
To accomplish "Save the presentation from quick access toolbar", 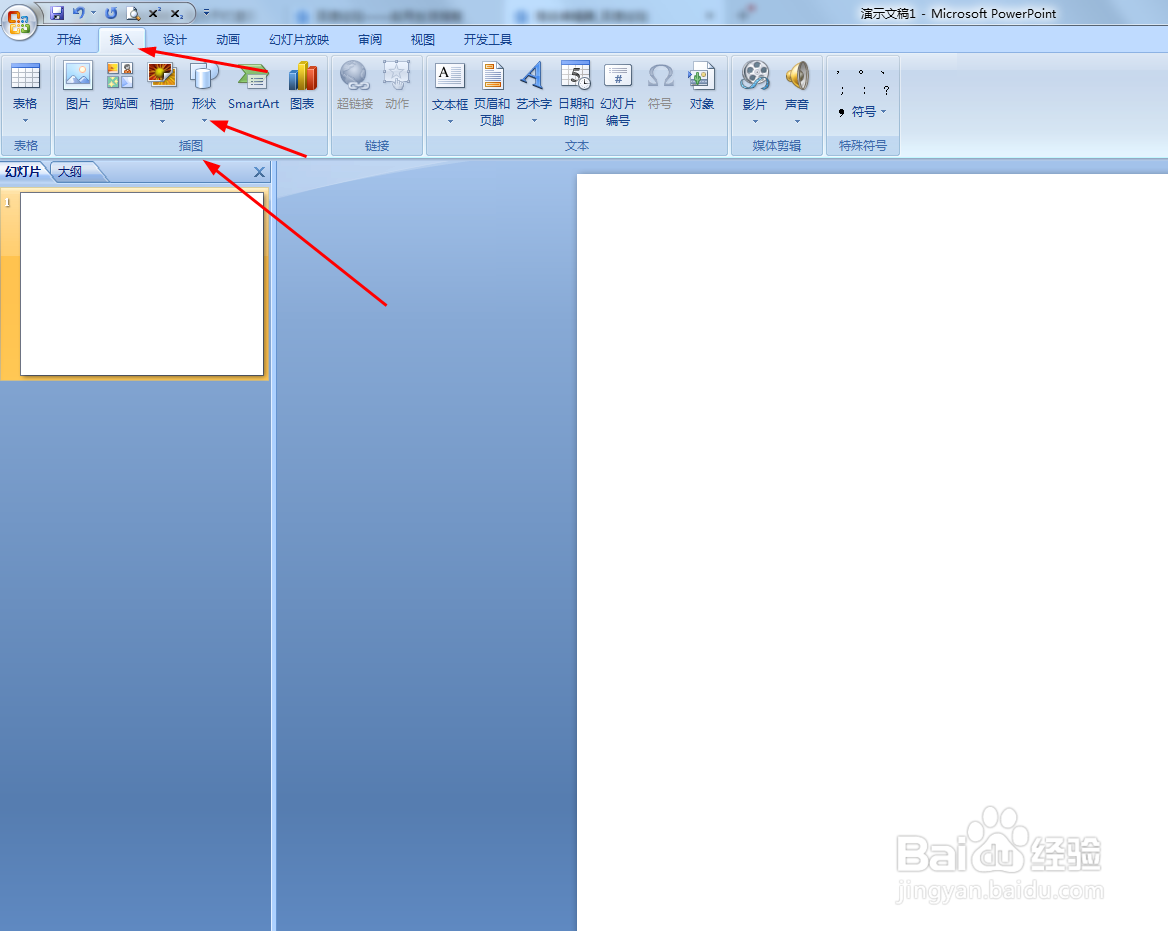I will click(x=57, y=13).
